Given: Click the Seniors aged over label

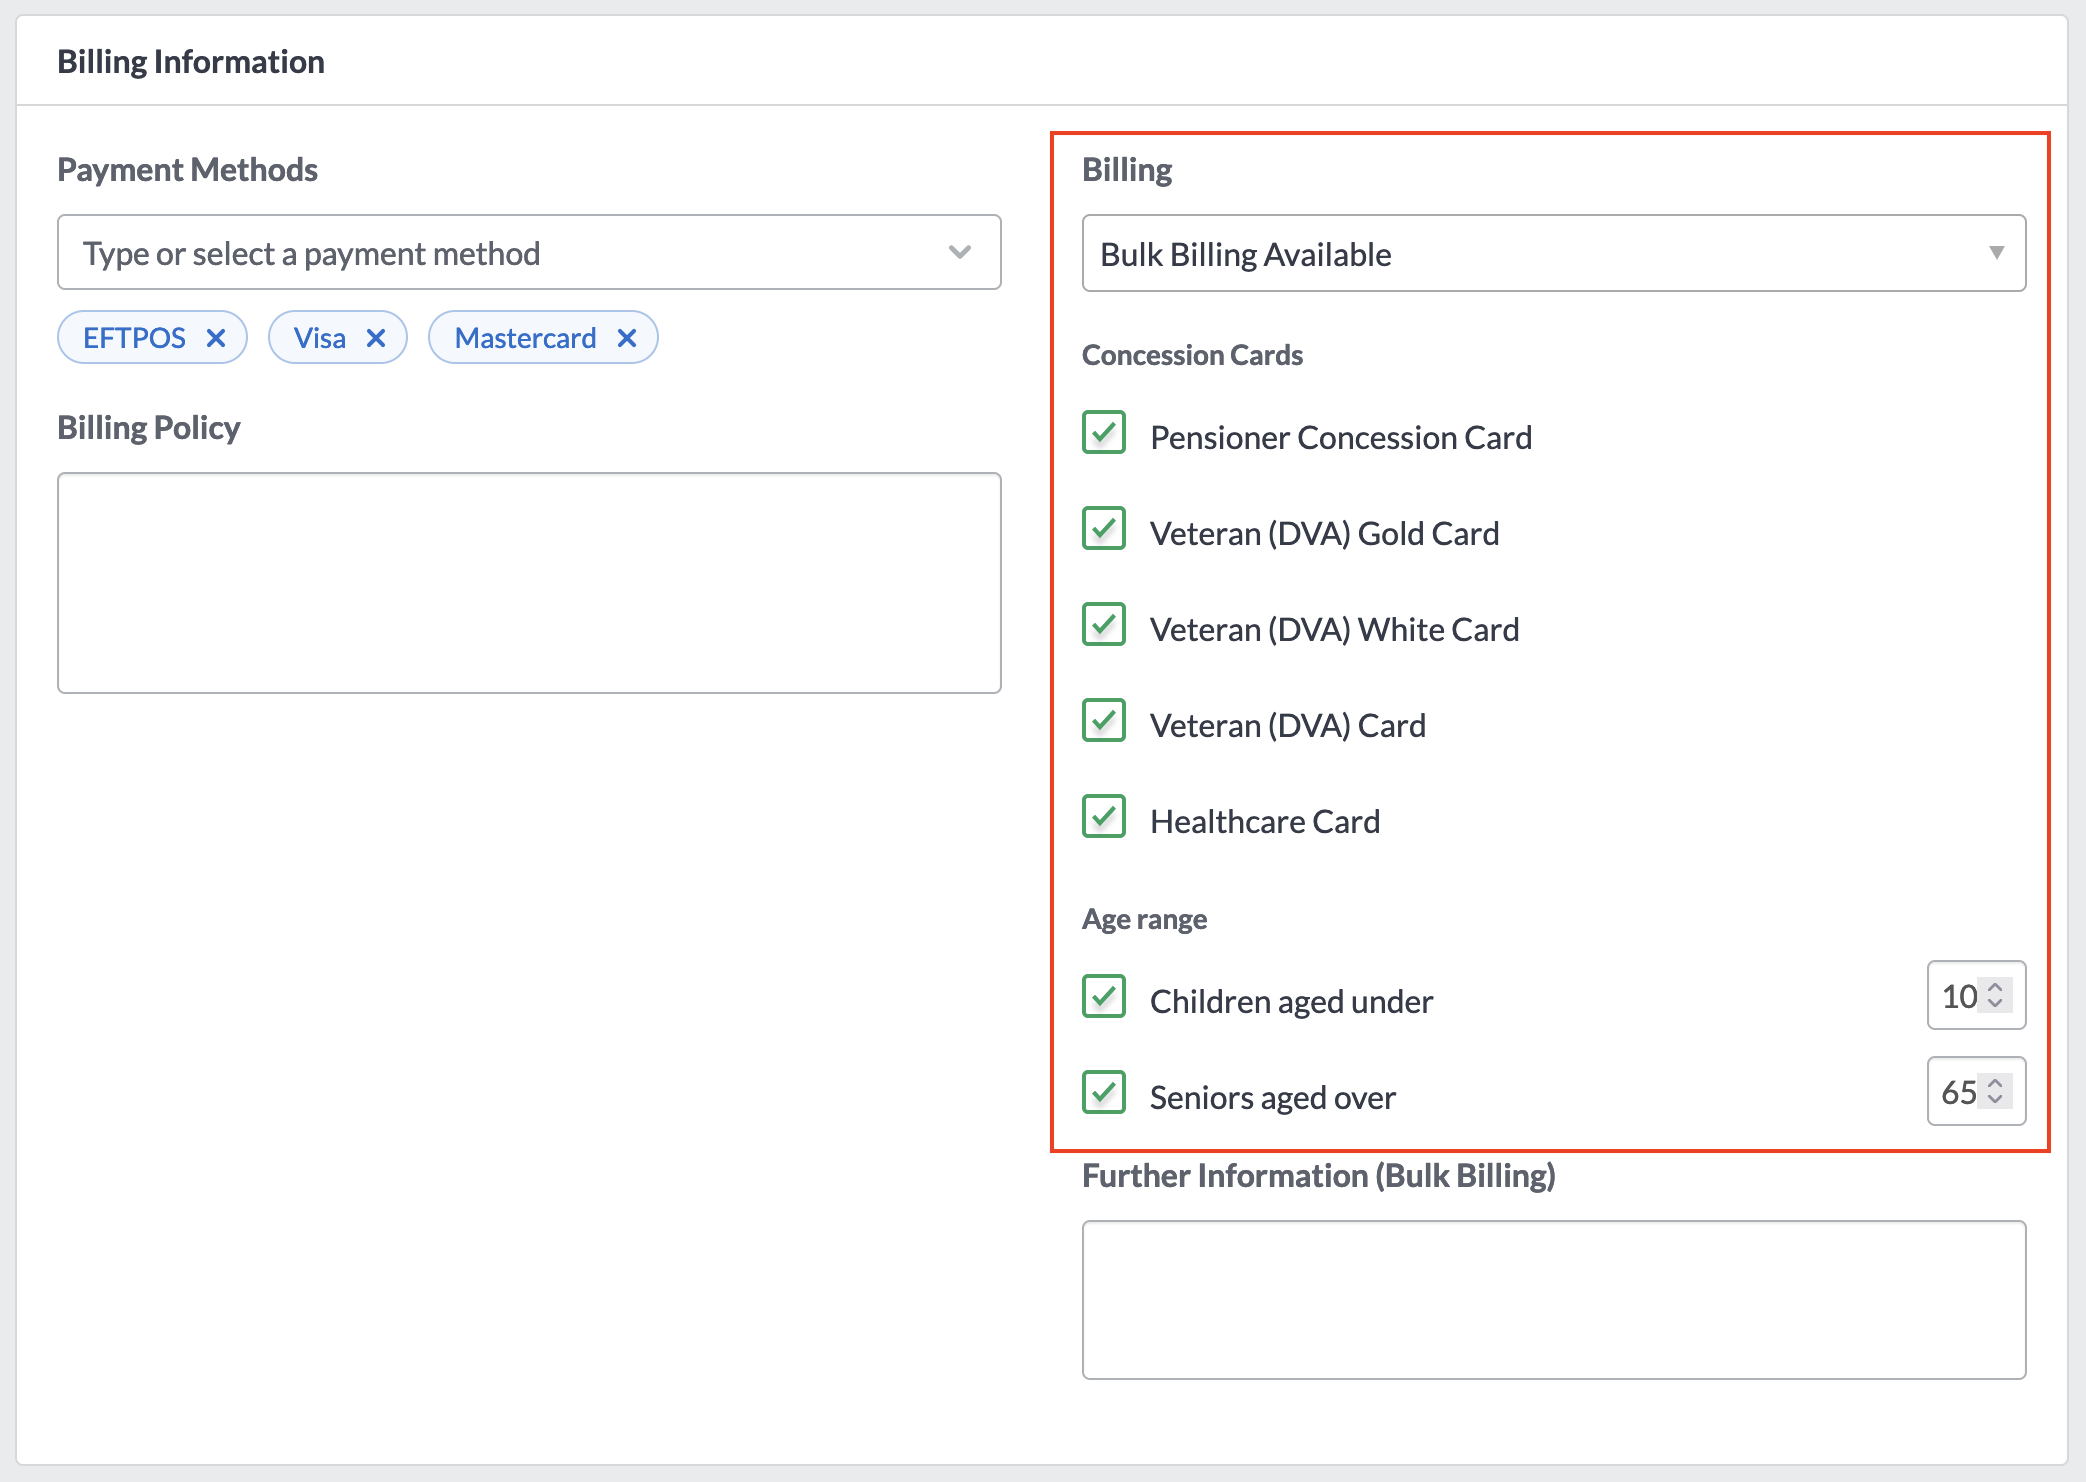Looking at the screenshot, I should point(1272,1098).
